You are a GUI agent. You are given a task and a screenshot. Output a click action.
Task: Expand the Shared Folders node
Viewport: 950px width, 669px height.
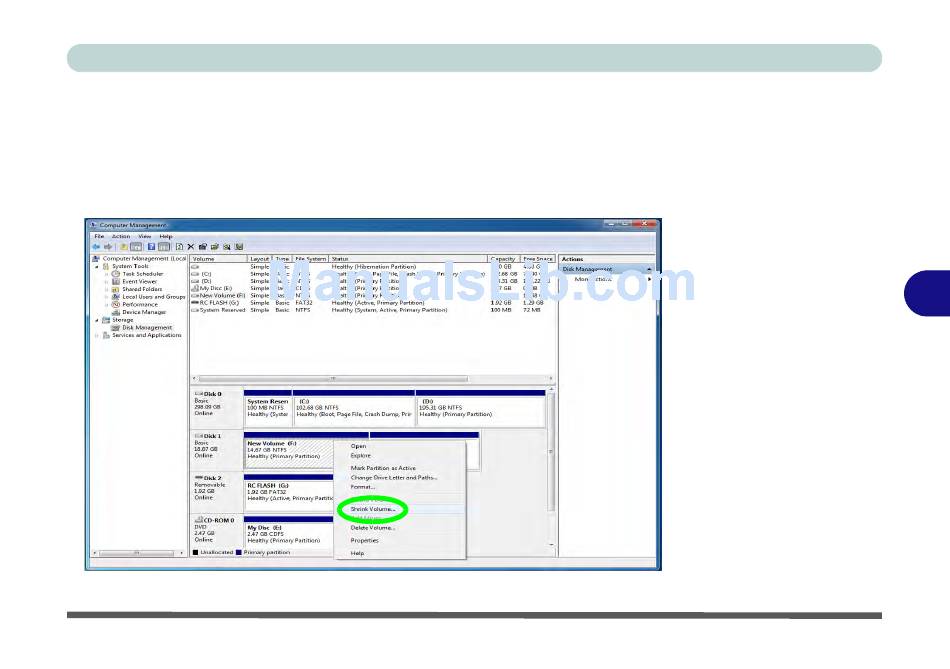point(107,289)
